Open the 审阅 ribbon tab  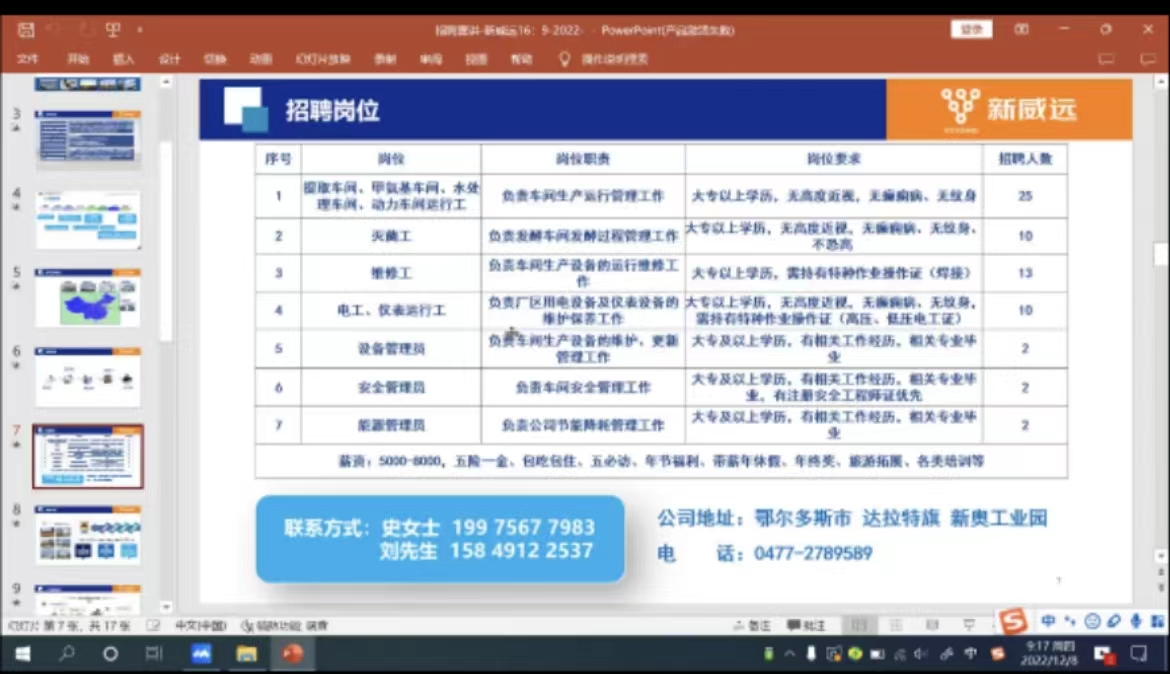(x=431, y=59)
